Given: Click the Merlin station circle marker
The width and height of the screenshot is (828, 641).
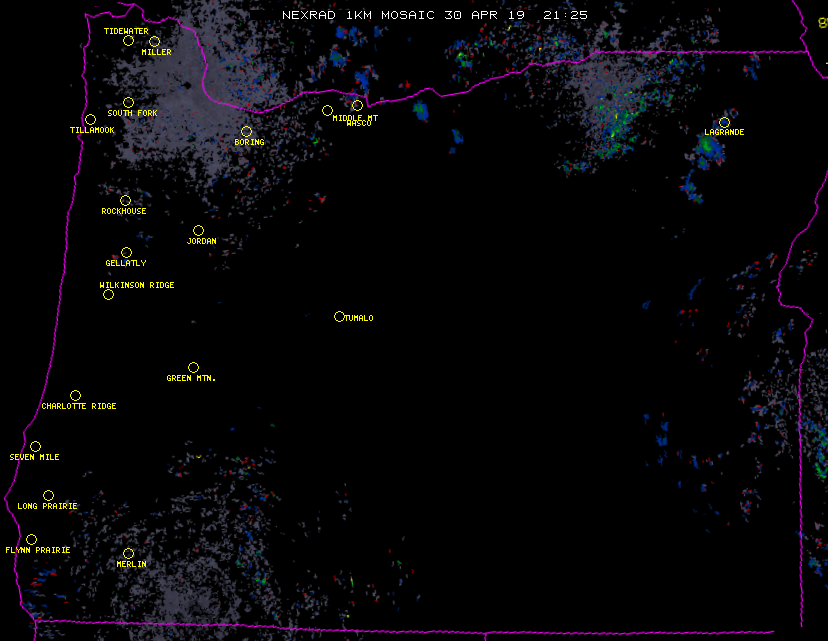Looking at the screenshot, I should (x=128, y=553).
